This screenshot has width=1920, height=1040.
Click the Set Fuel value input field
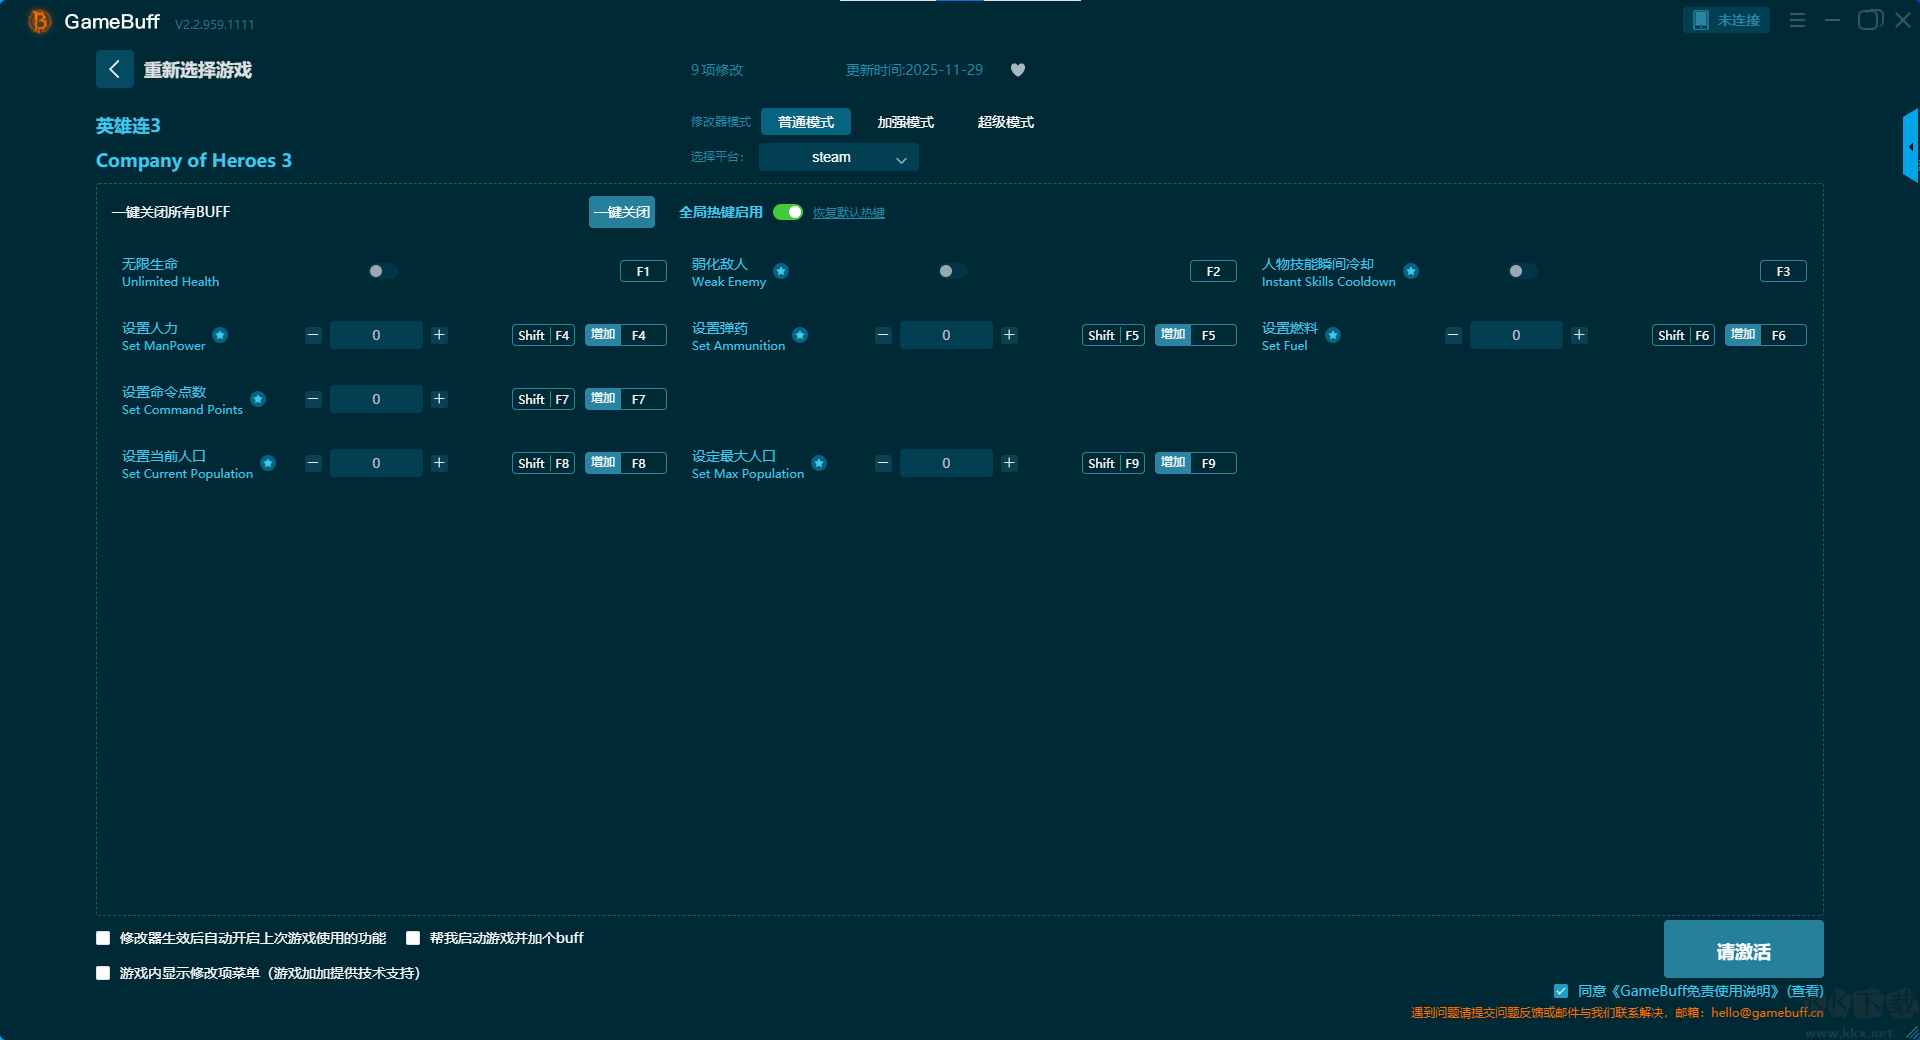click(1515, 335)
